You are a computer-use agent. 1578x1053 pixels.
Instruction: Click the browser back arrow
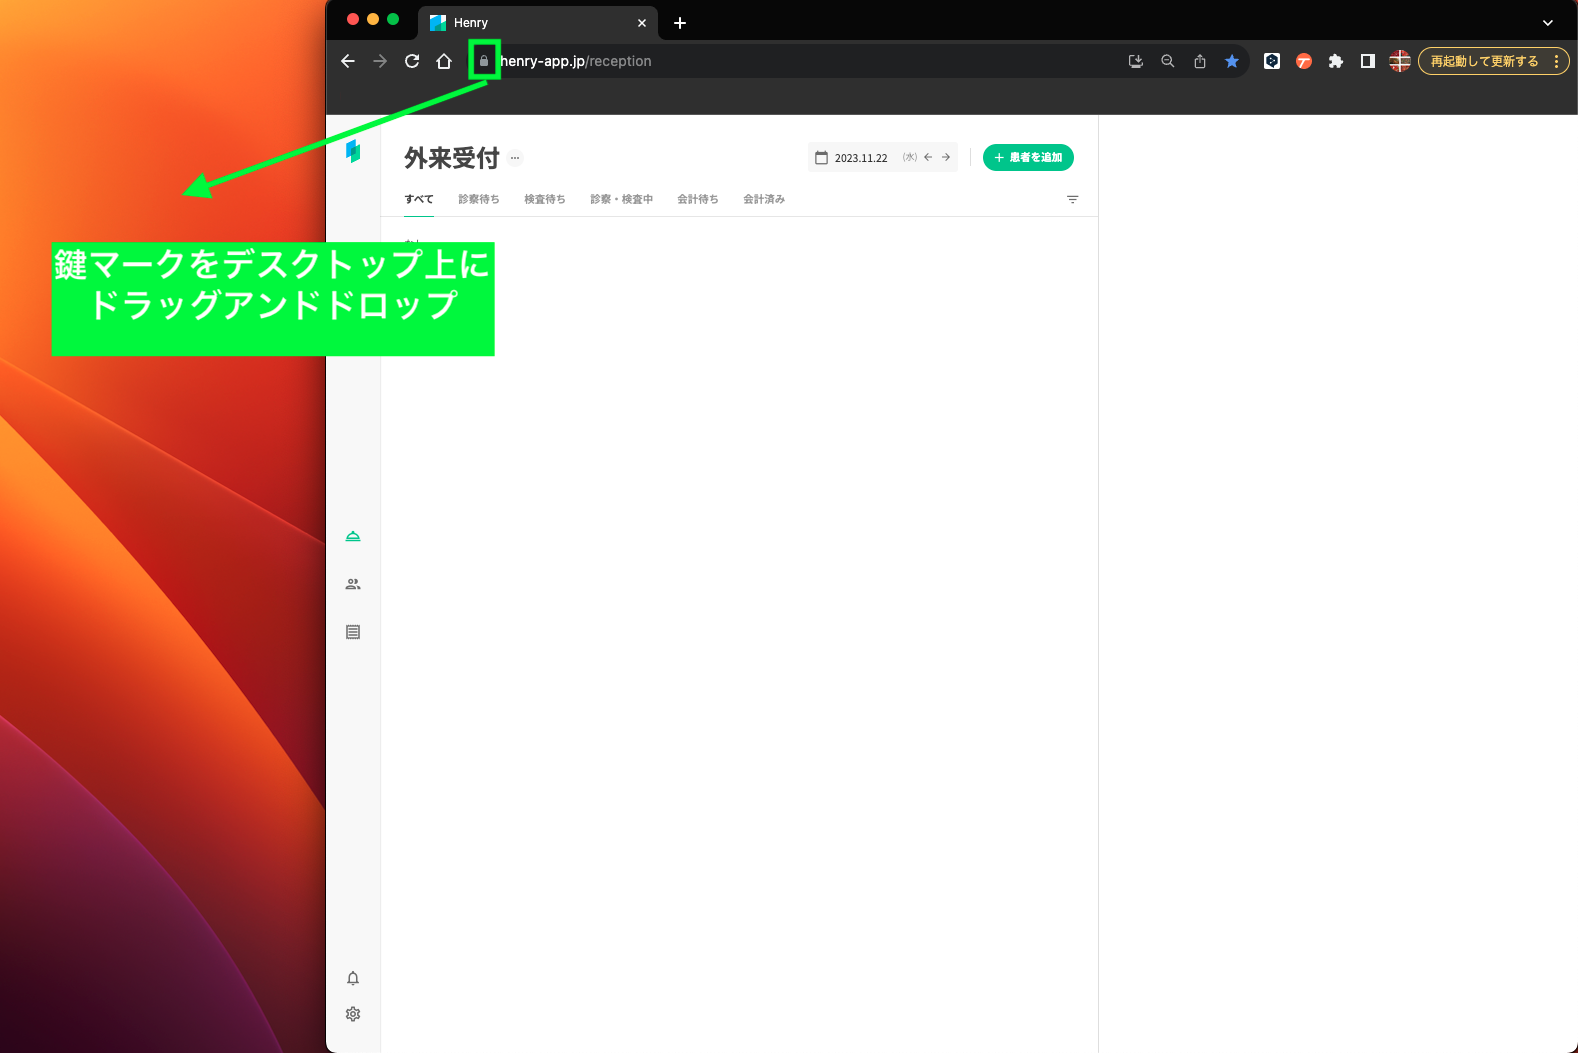348,61
